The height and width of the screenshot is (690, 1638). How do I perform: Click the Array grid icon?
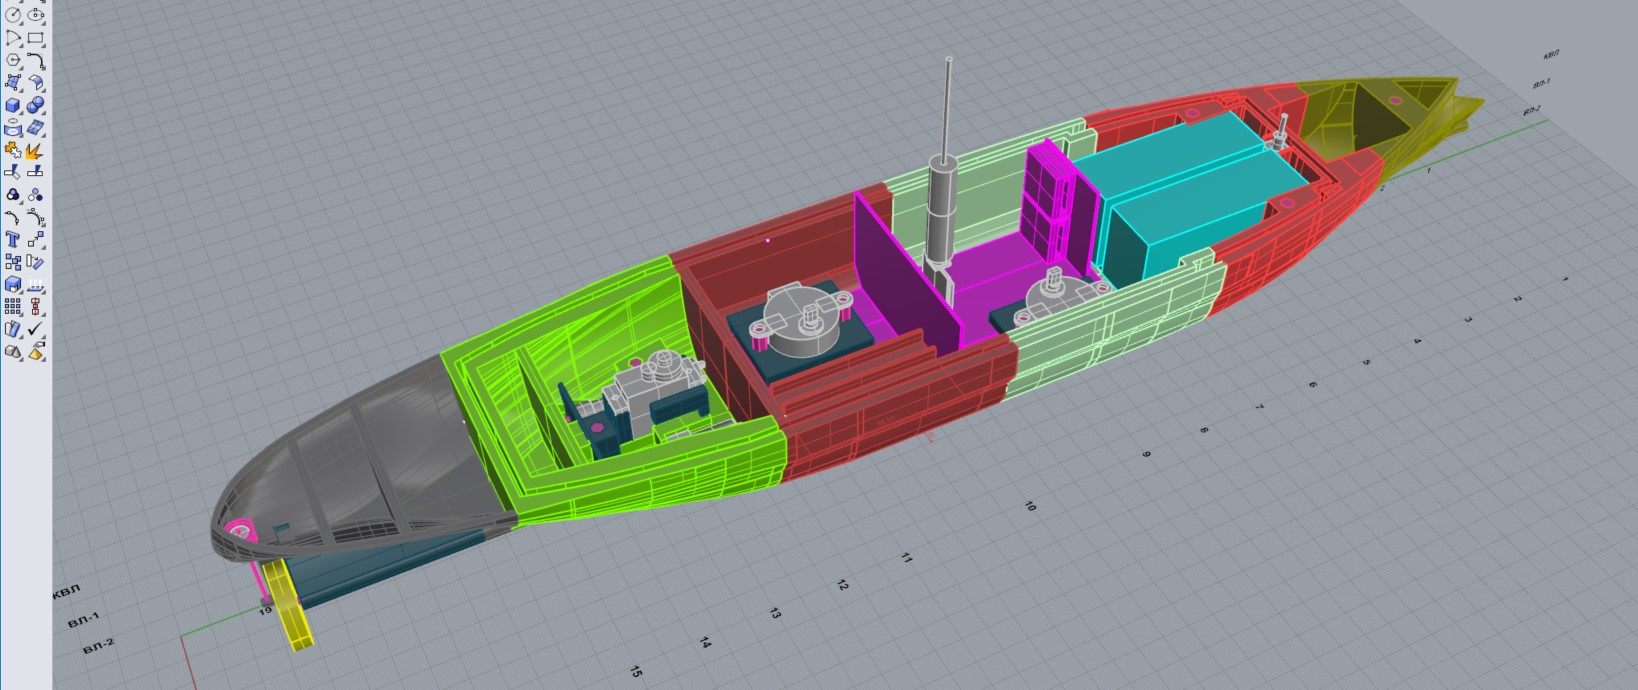[13, 307]
